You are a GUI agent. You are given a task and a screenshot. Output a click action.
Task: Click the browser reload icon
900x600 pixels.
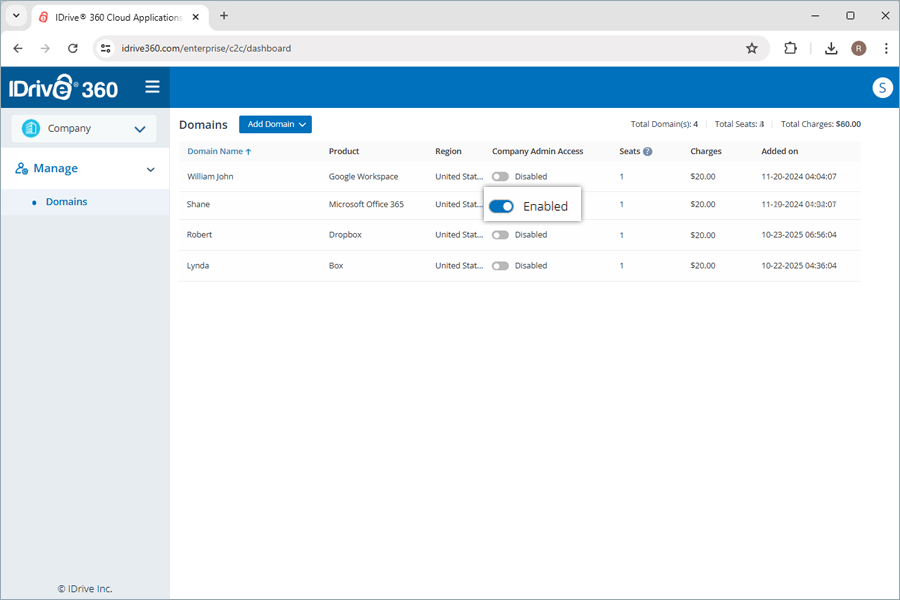coord(72,48)
